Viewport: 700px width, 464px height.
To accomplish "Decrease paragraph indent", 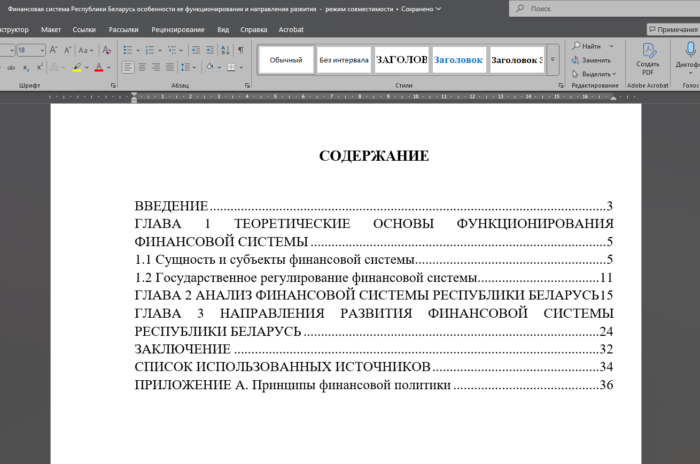I will click(x=196, y=50).
